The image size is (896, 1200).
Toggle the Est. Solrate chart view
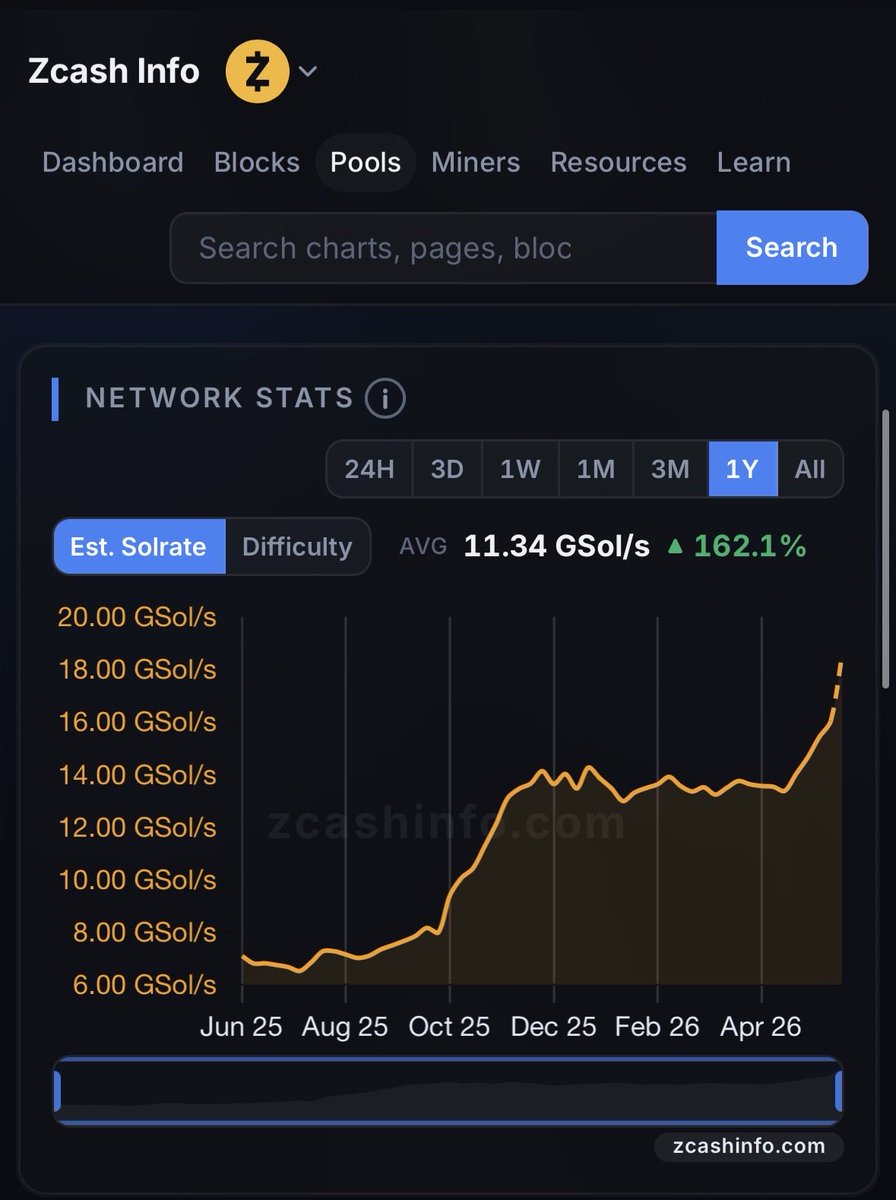click(x=139, y=546)
